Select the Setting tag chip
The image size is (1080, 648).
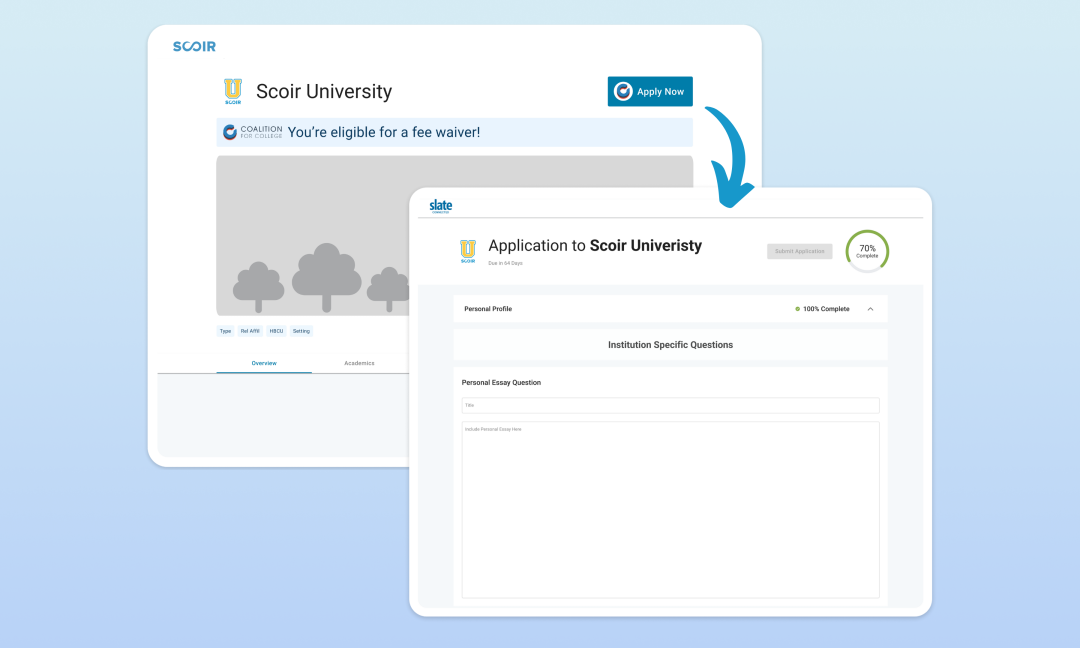tap(301, 330)
